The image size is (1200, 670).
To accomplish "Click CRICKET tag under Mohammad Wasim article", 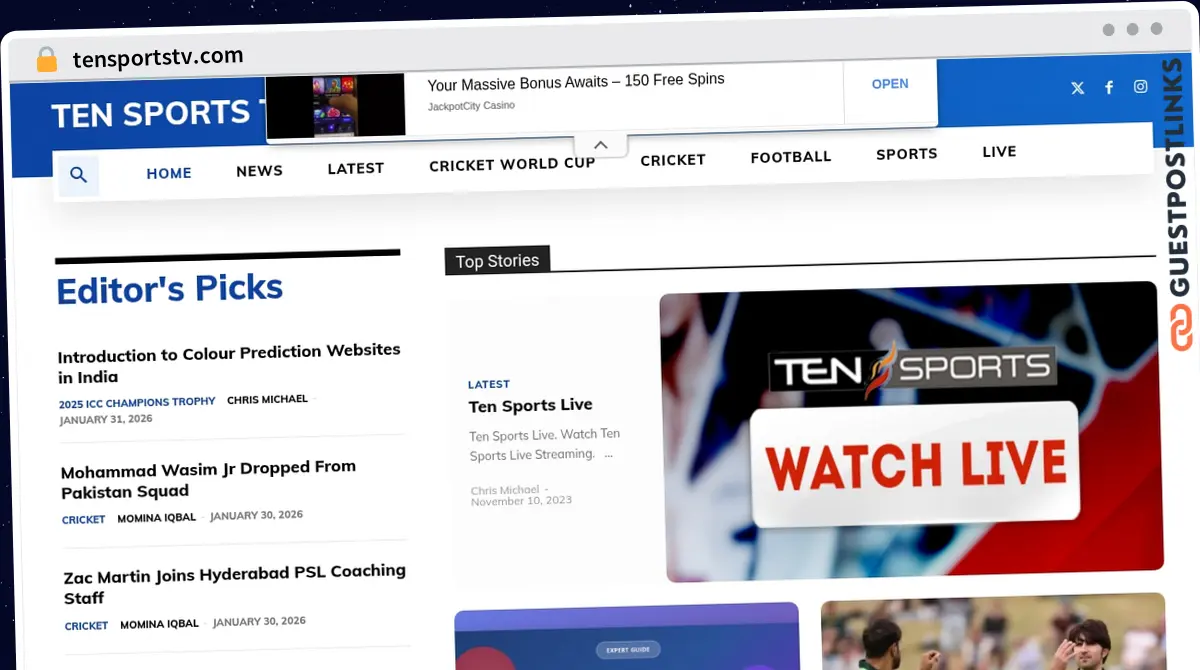I will point(83,520).
